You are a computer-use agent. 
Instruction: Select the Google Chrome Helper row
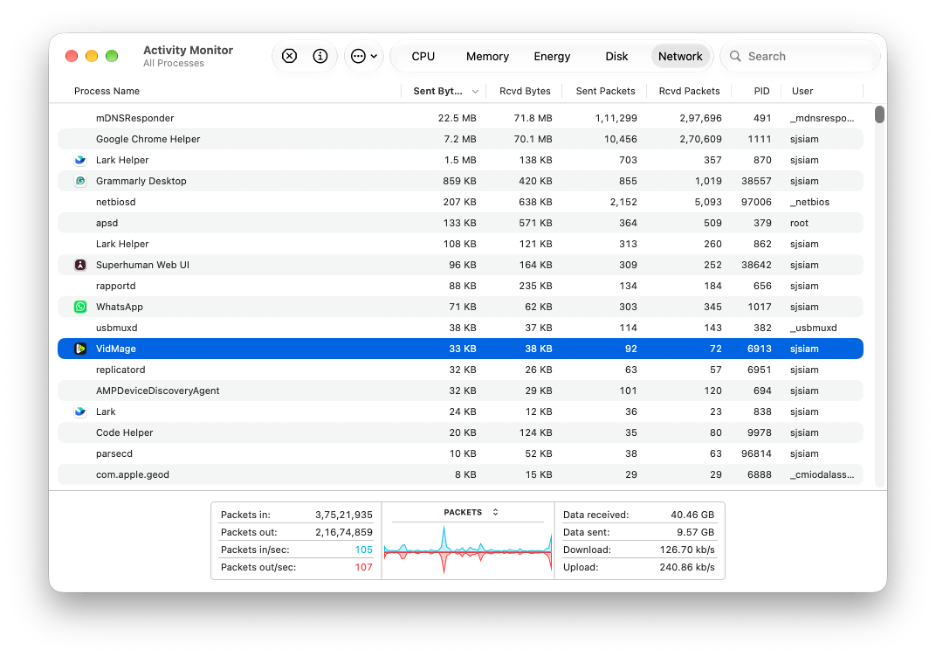pos(460,139)
